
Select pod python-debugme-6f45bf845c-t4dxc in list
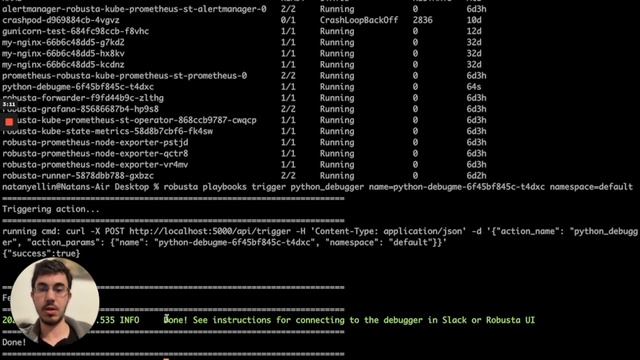pos(78,87)
